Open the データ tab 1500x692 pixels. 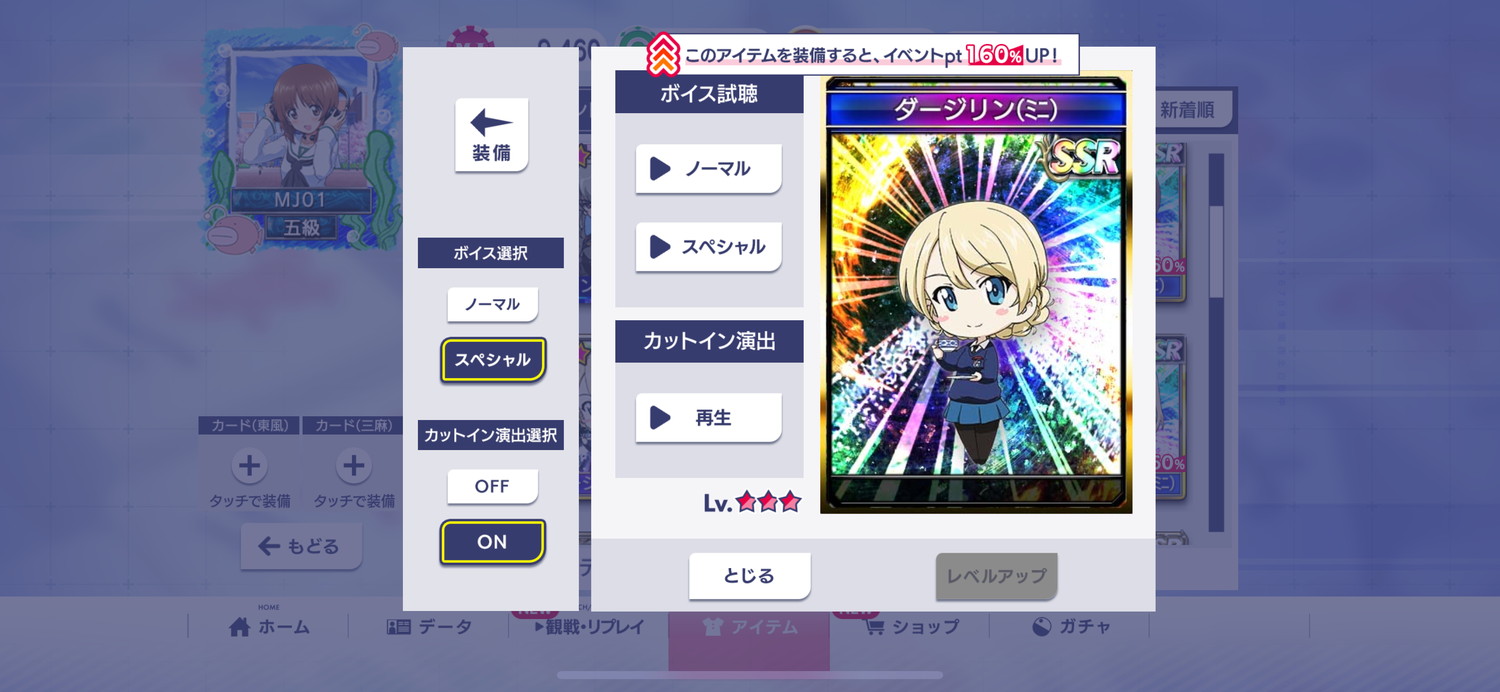(x=429, y=627)
